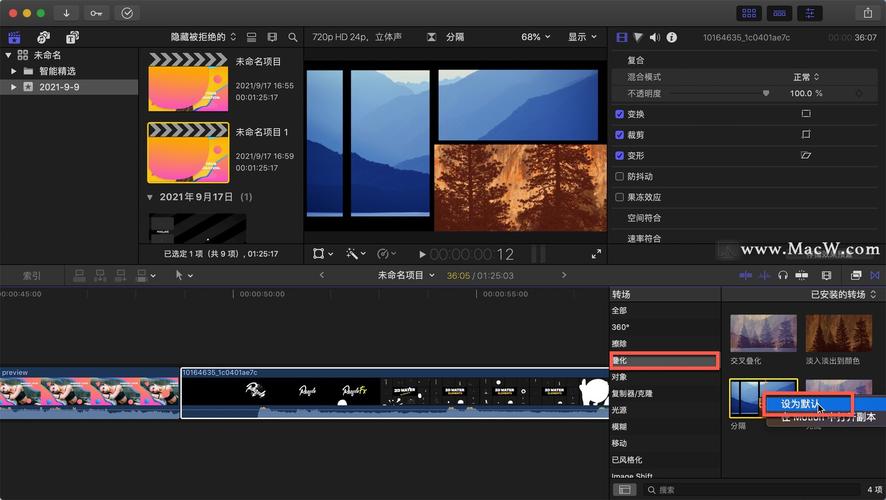886x500 pixels.
Task: Toggle the timeline layout icon in title bar
Action: (x=779, y=13)
